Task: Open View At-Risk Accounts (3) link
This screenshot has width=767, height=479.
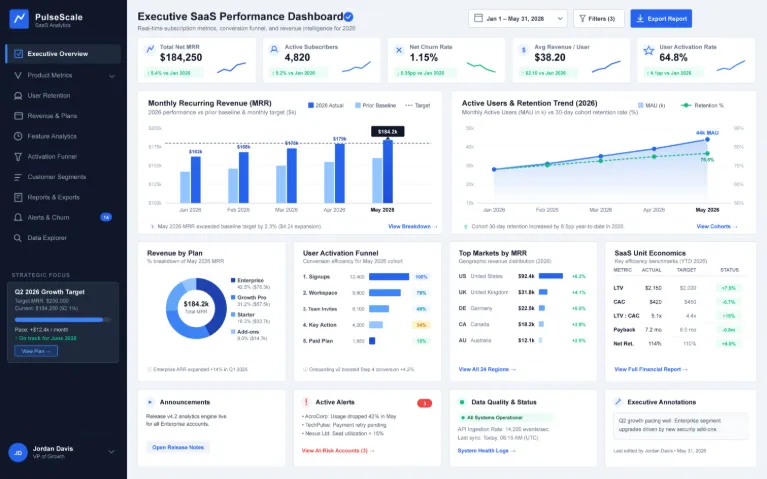Action: (338, 451)
